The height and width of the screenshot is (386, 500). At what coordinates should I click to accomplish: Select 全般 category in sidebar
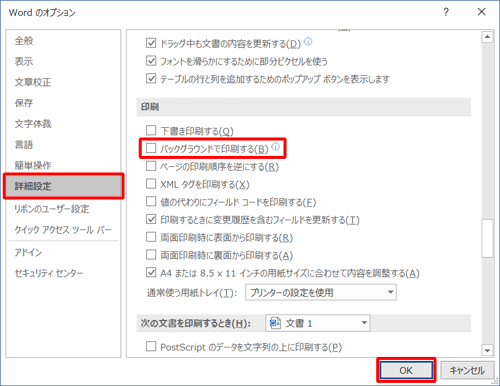click(24, 41)
